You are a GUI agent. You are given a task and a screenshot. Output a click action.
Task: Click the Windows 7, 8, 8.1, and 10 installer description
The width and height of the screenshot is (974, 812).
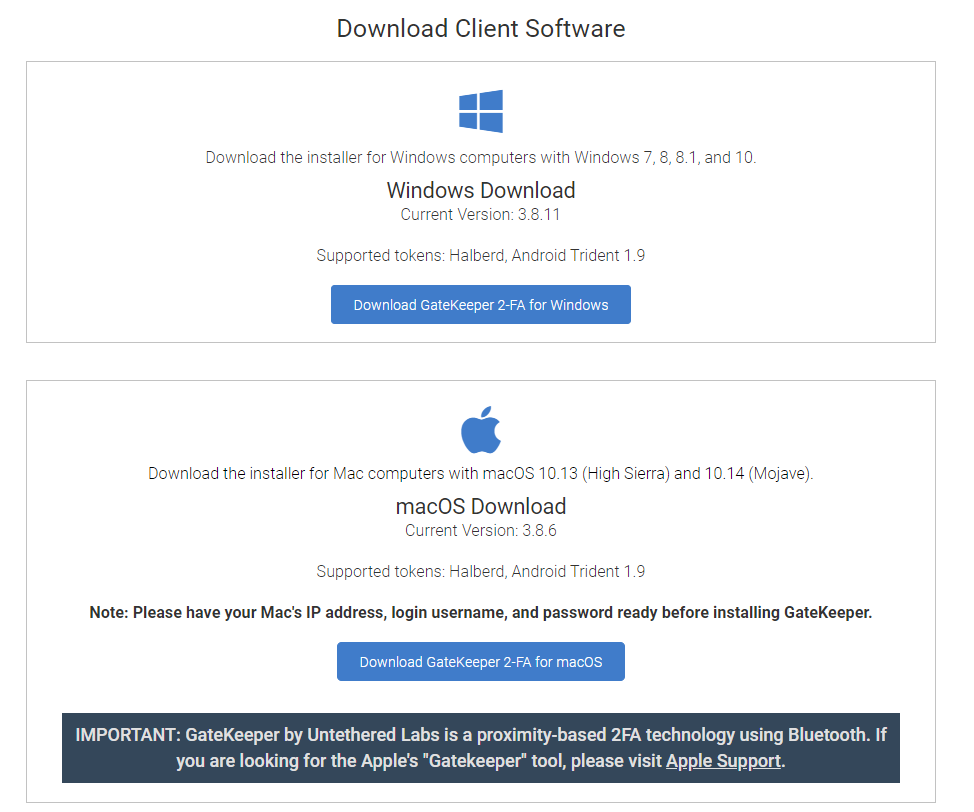pos(481,158)
